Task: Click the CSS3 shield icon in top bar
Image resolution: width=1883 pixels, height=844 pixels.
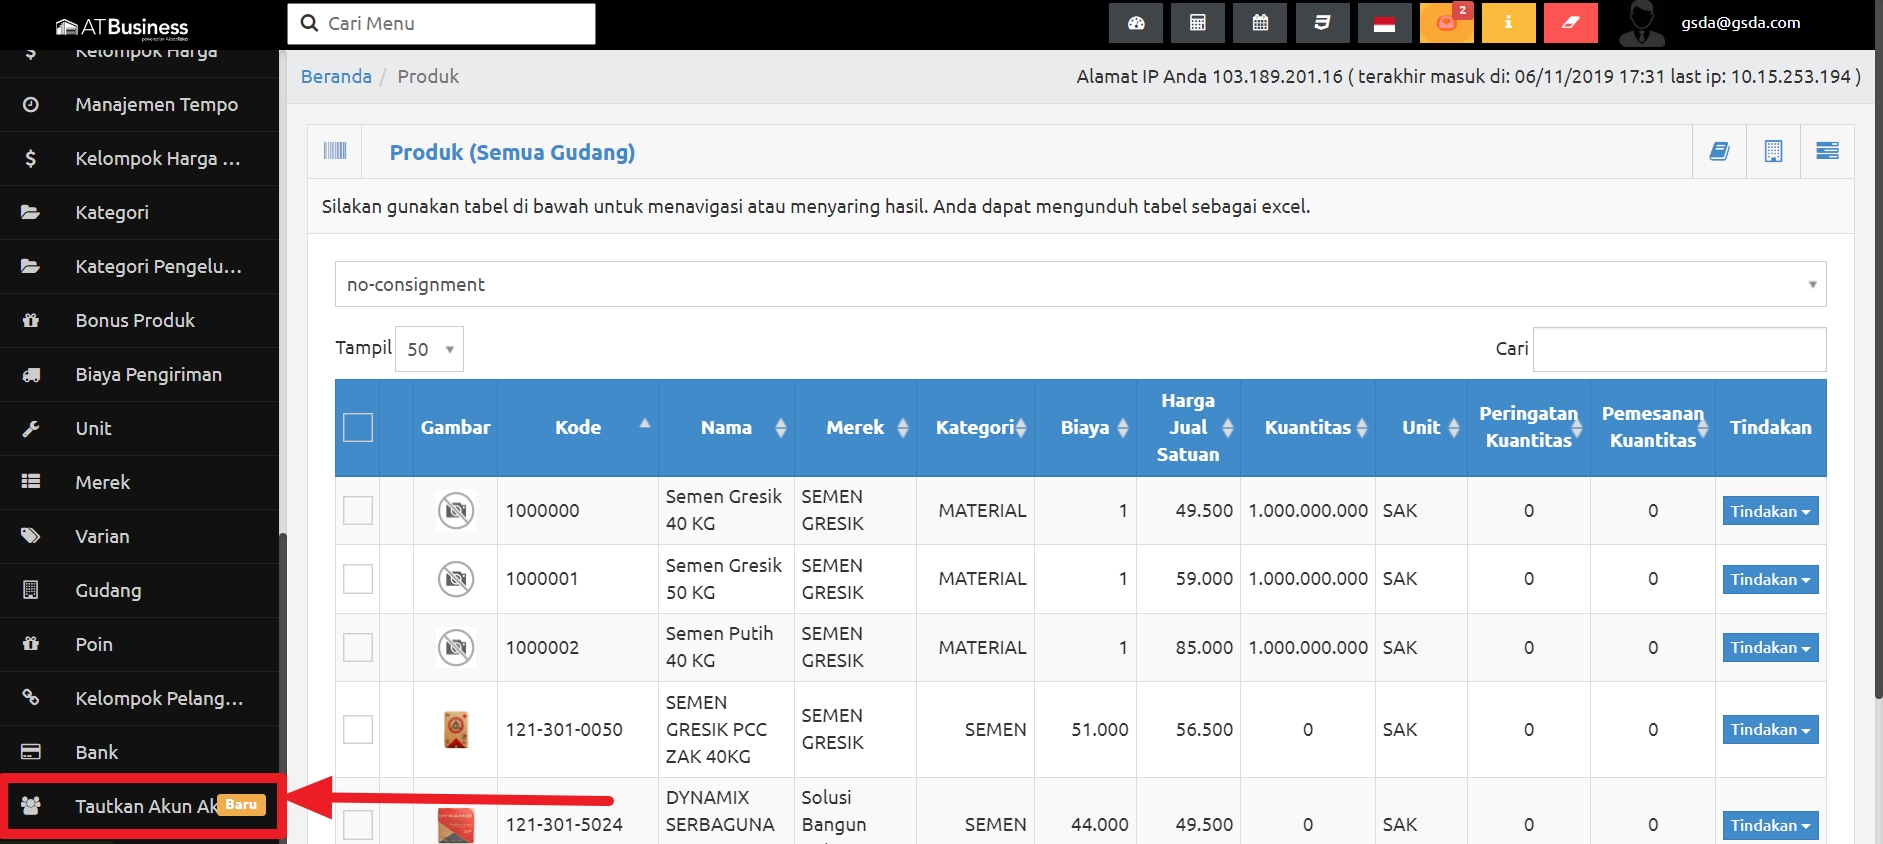Action: click(x=1322, y=23)
